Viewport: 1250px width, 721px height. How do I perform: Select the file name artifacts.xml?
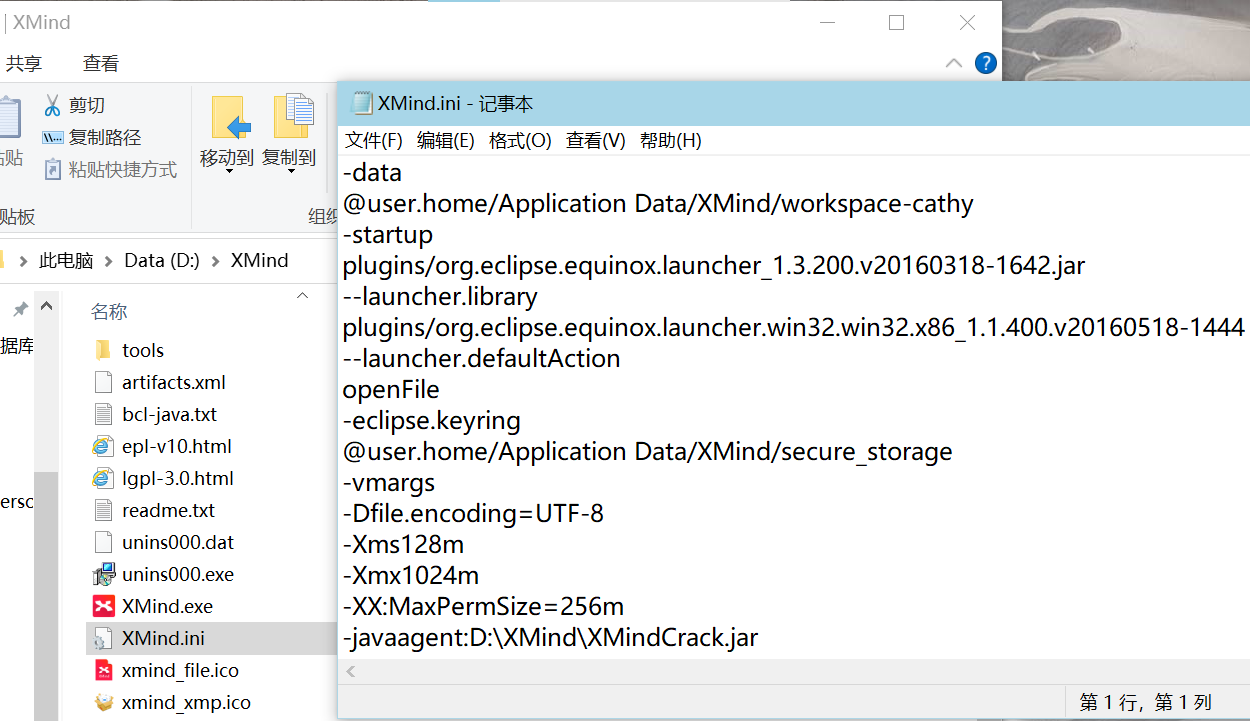(x=174, y=382)
